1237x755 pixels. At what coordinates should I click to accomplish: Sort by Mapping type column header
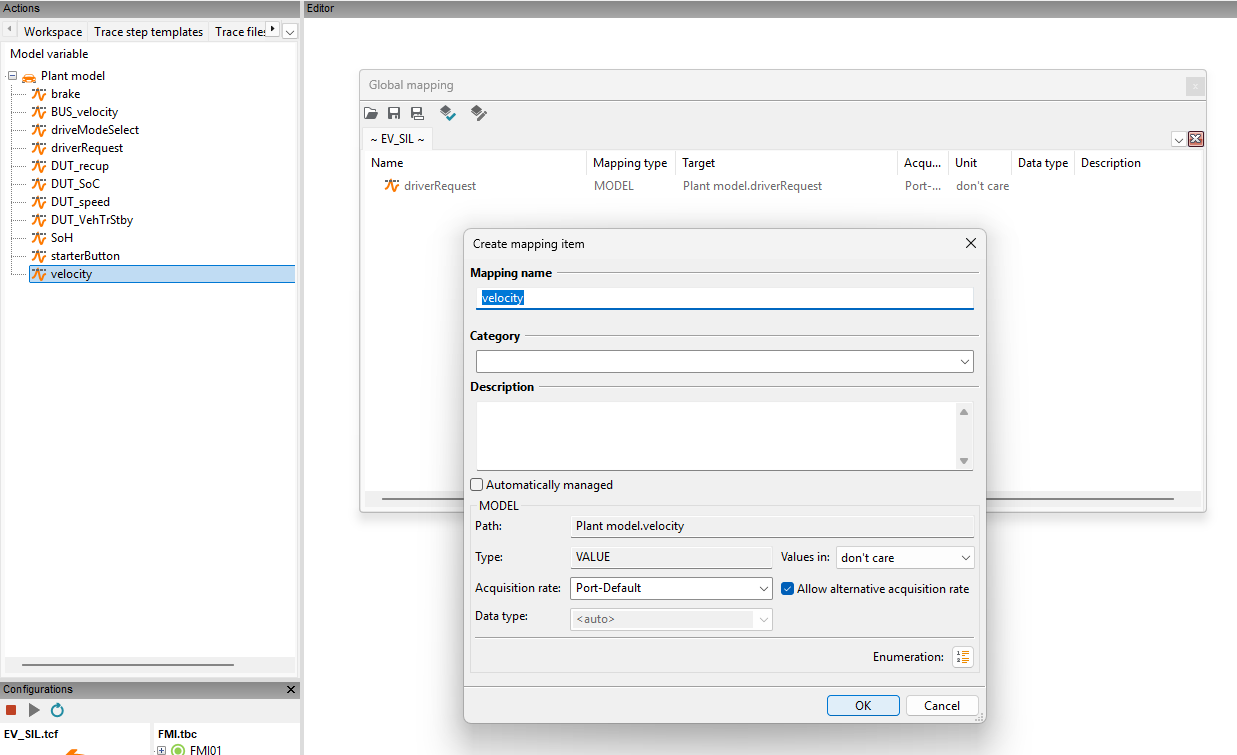point(630,163)
